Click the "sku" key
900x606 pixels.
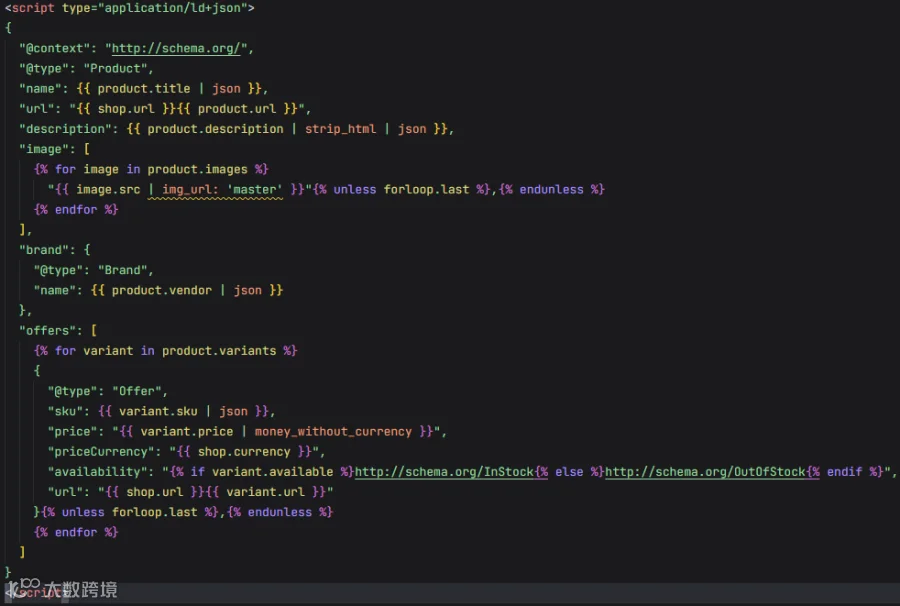[x=65, y=411]
